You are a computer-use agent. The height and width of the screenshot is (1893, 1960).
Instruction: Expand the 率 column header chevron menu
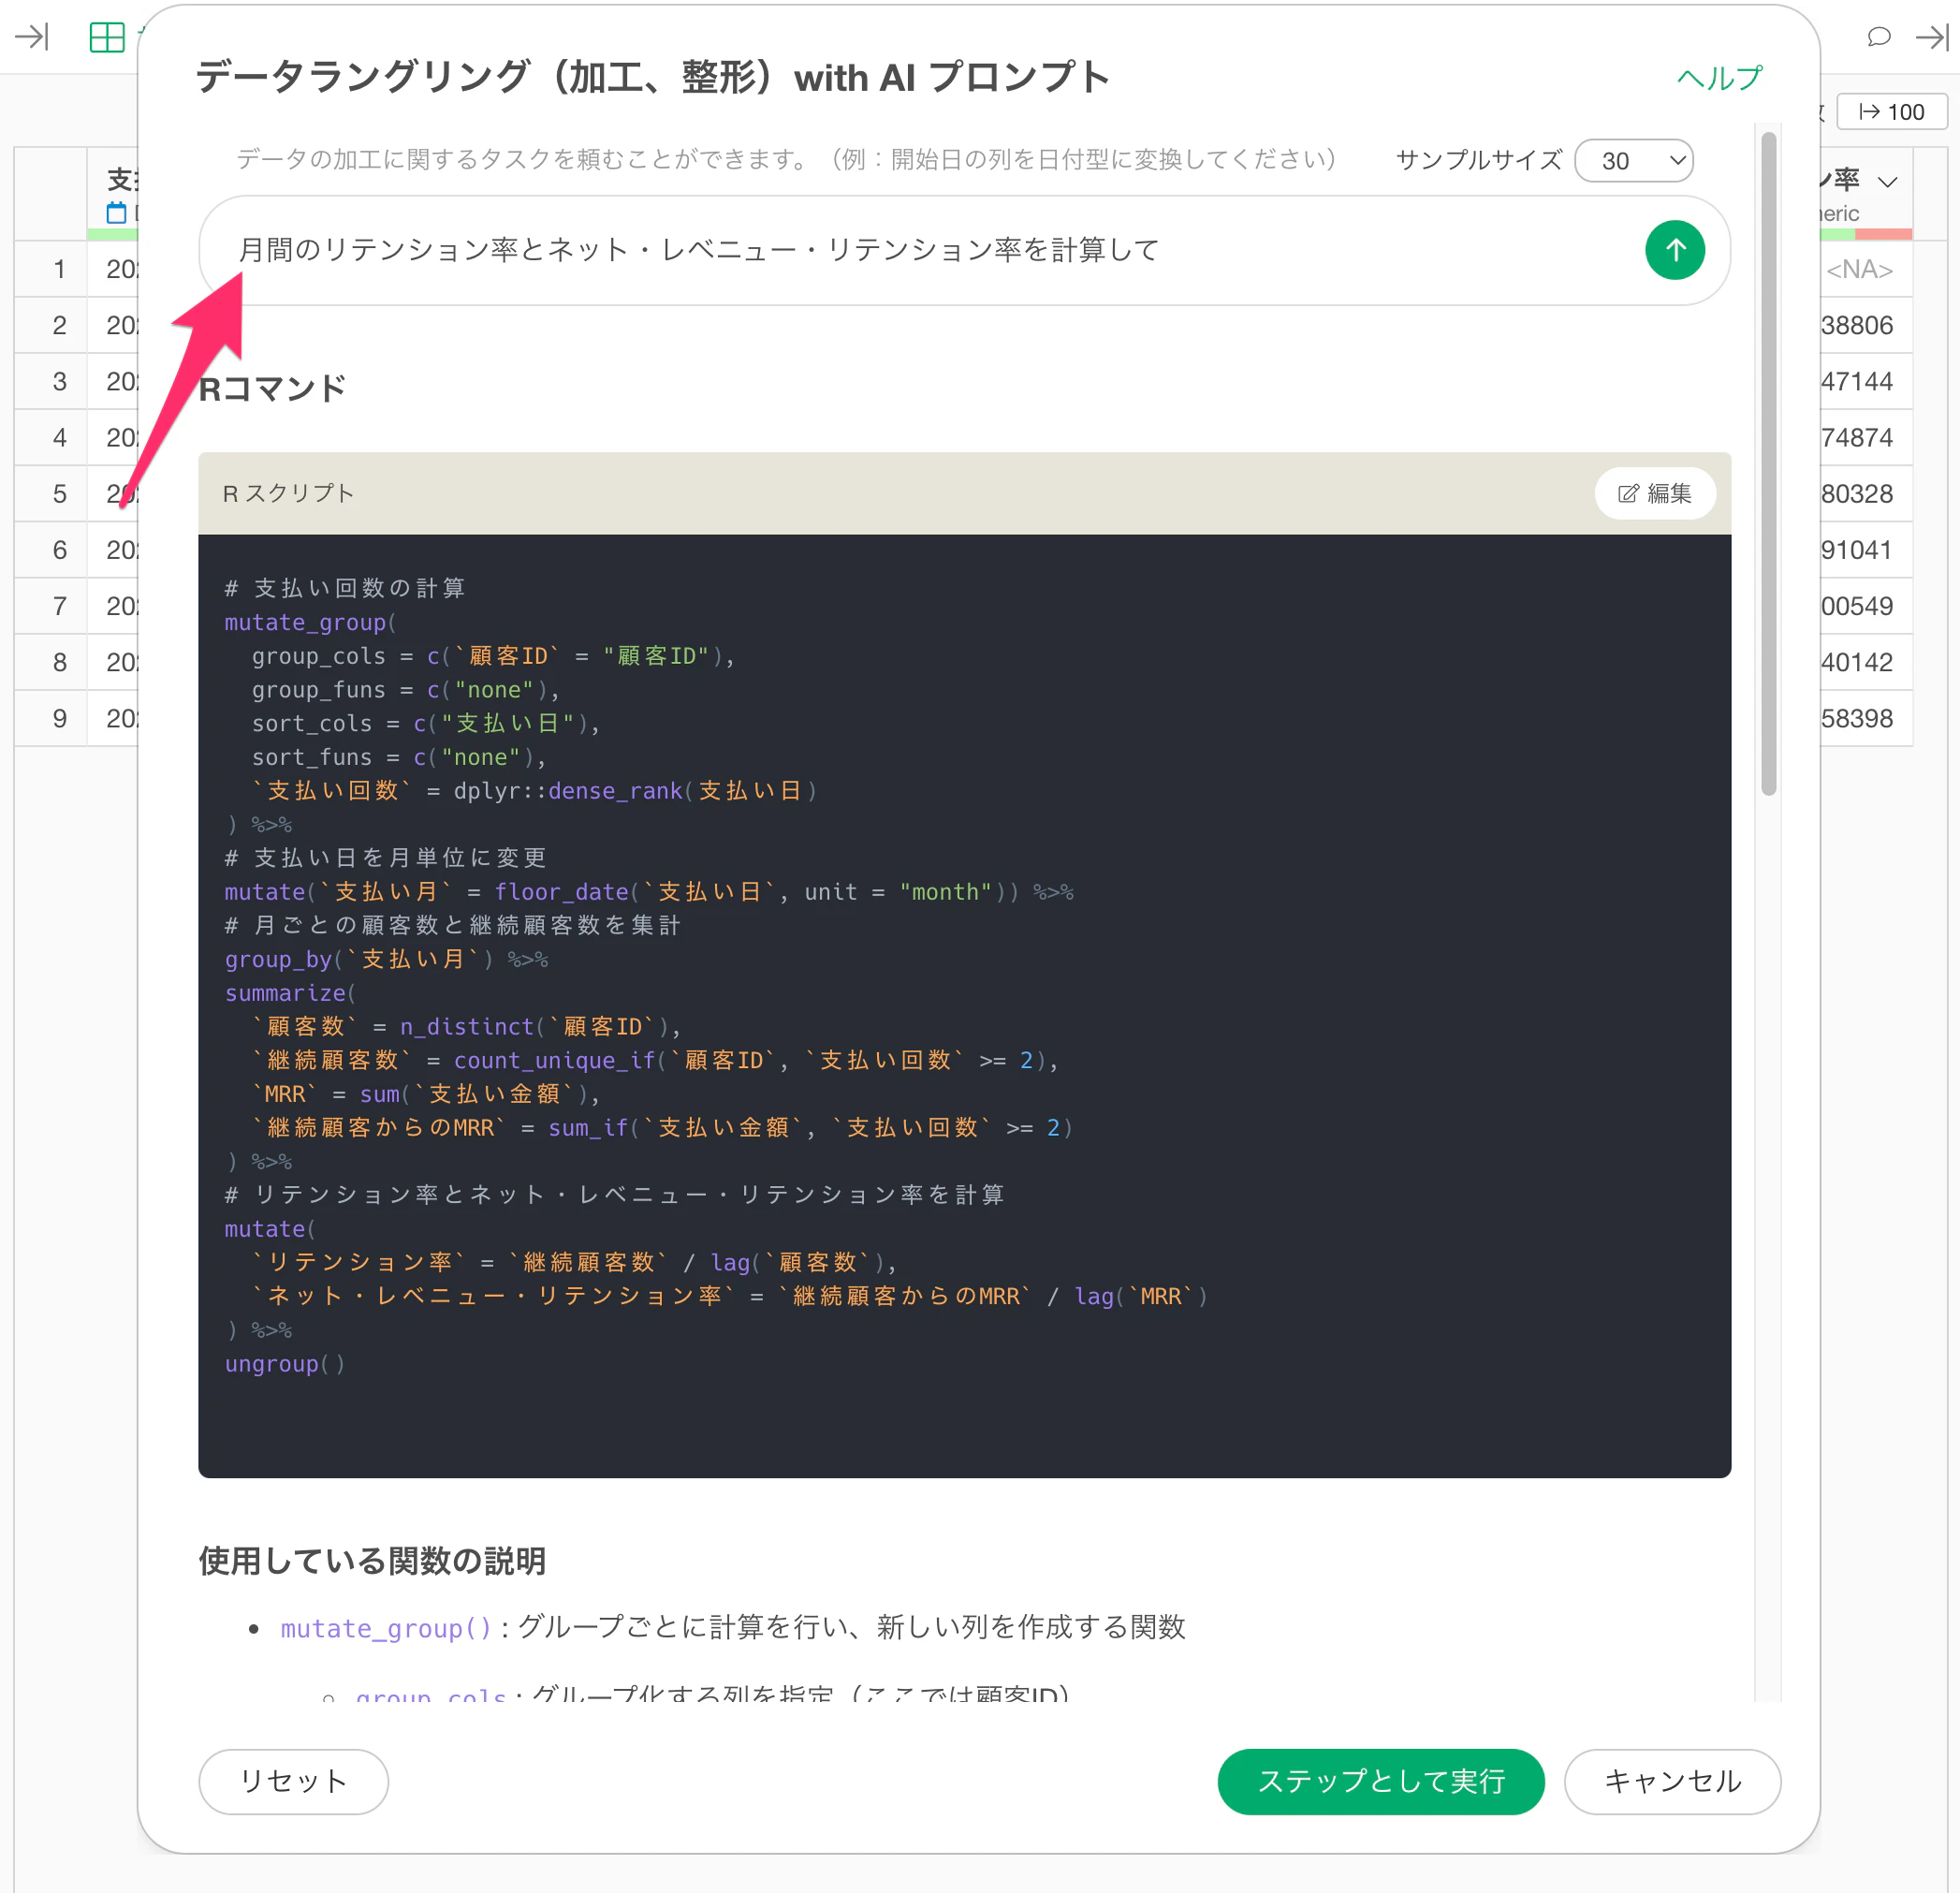[x=1887, y=182]
